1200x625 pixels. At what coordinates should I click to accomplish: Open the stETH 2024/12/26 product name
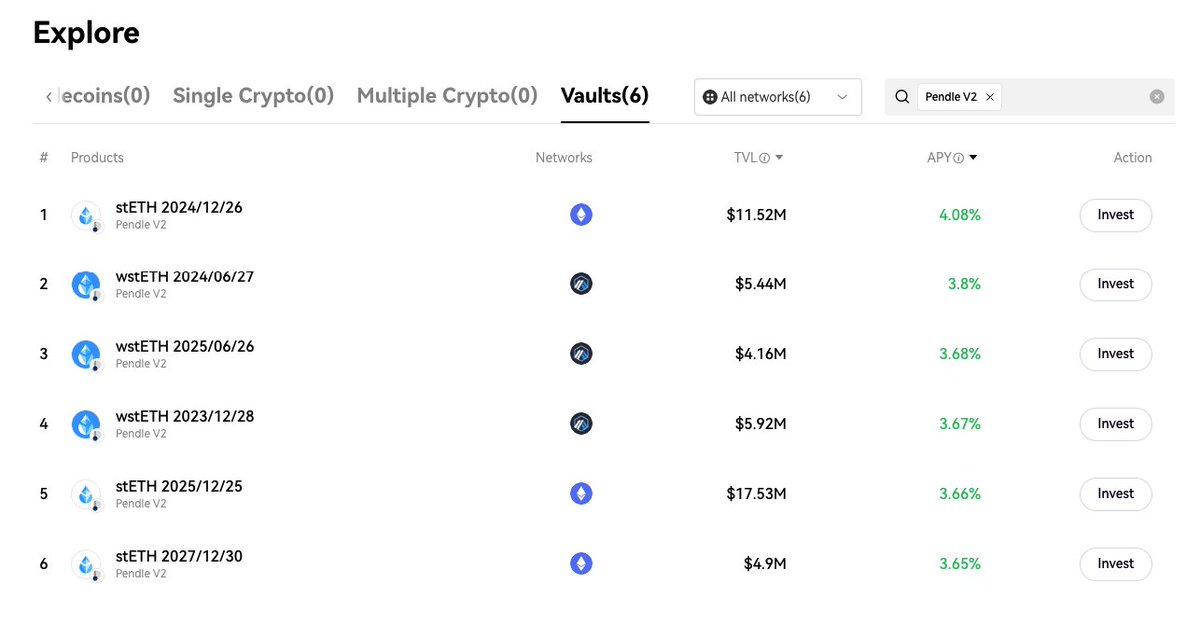179,208
